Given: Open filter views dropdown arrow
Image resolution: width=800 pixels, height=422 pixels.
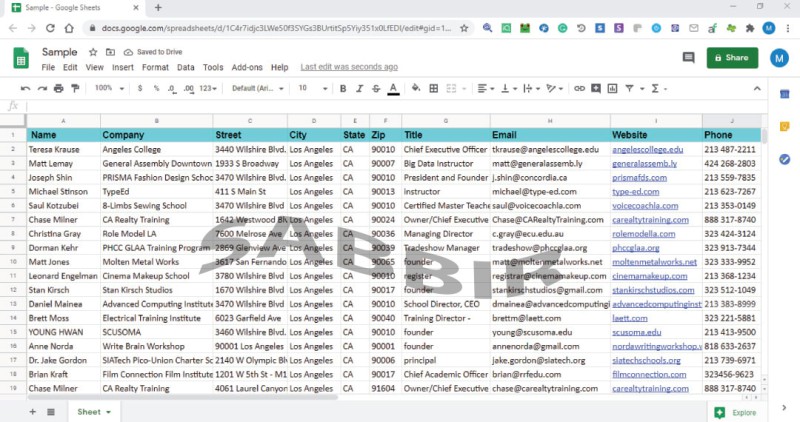Looking at the screenshot, I should pos(642,89).
